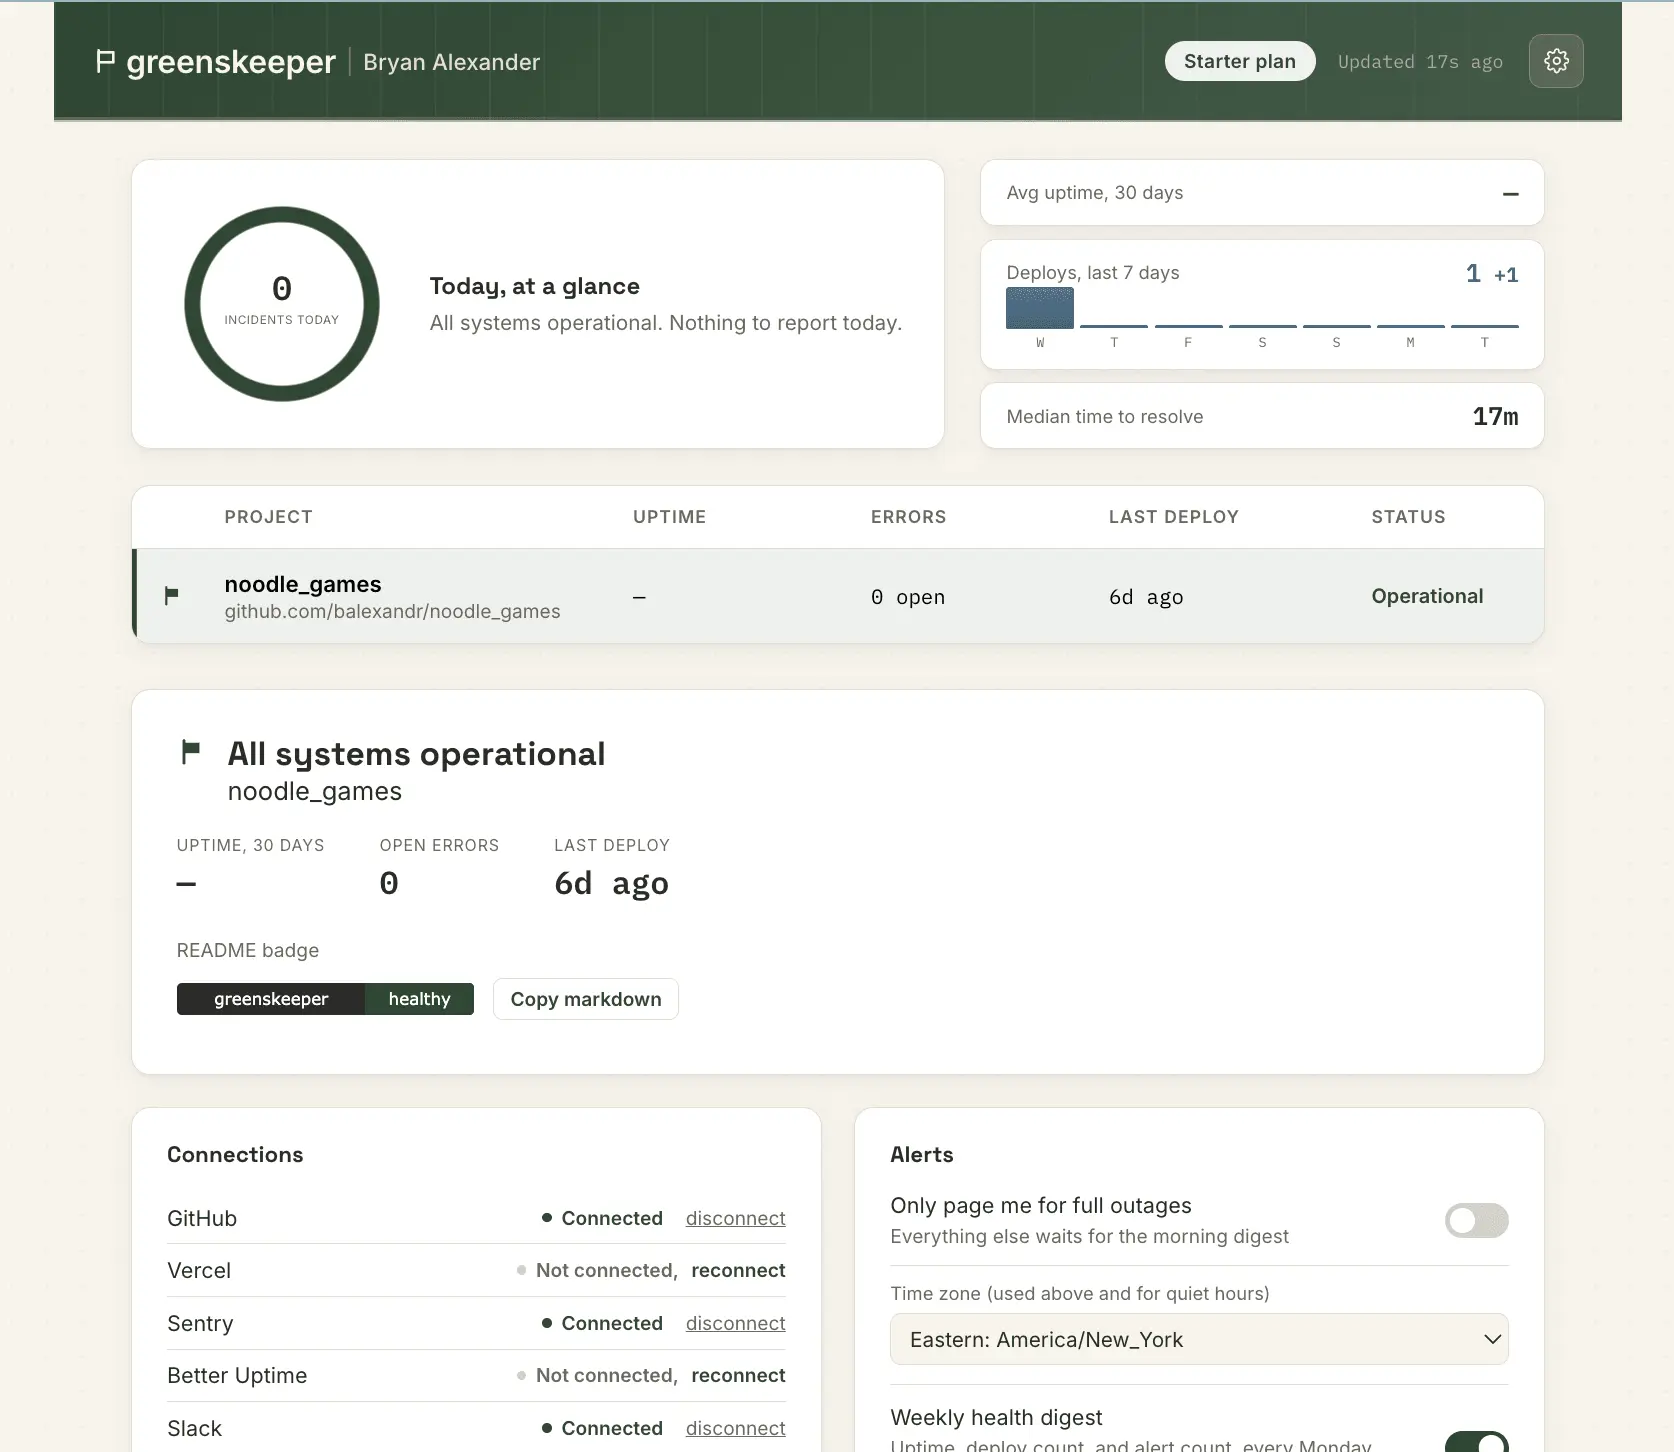Disconnect the Sentry connection
The height and width of the screenshot is (1452, 1674).
pyautogui.click(x=735, y=1323)
